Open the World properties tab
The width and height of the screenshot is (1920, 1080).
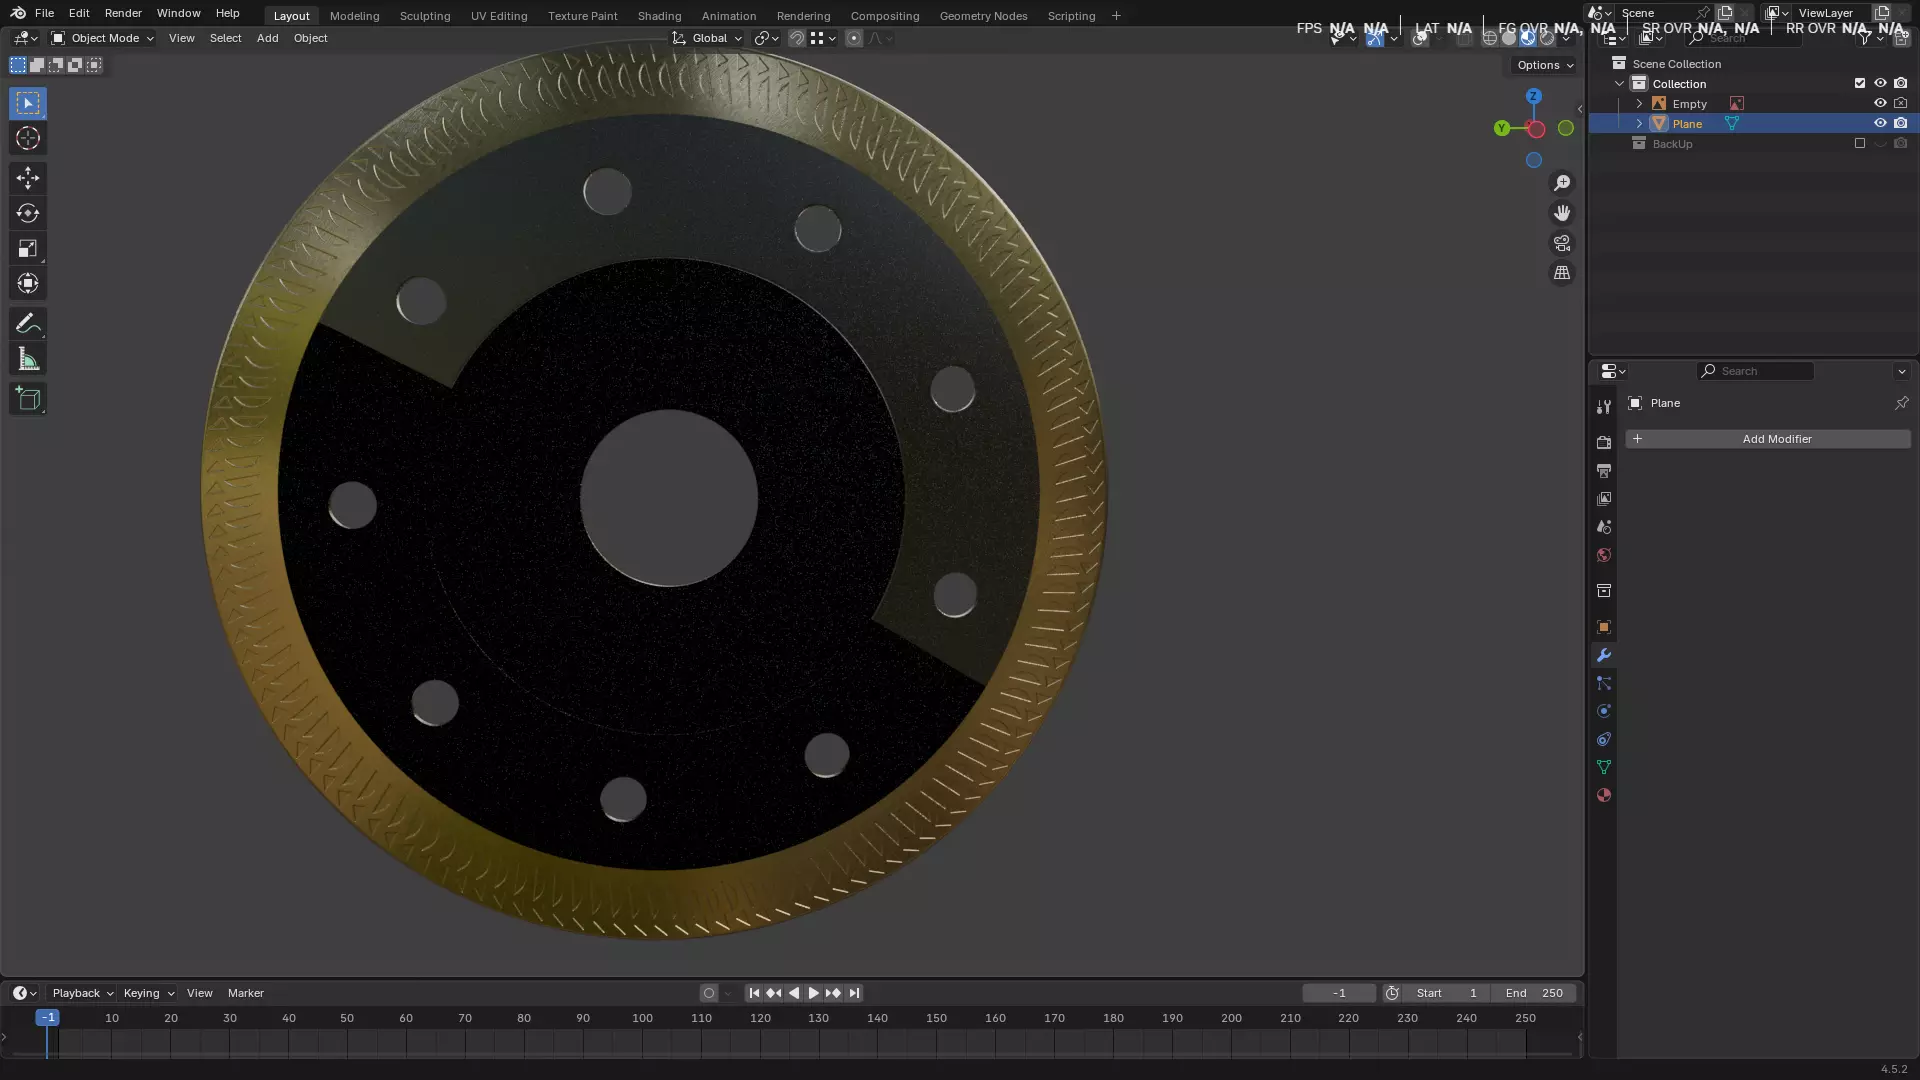[1604, 555]
